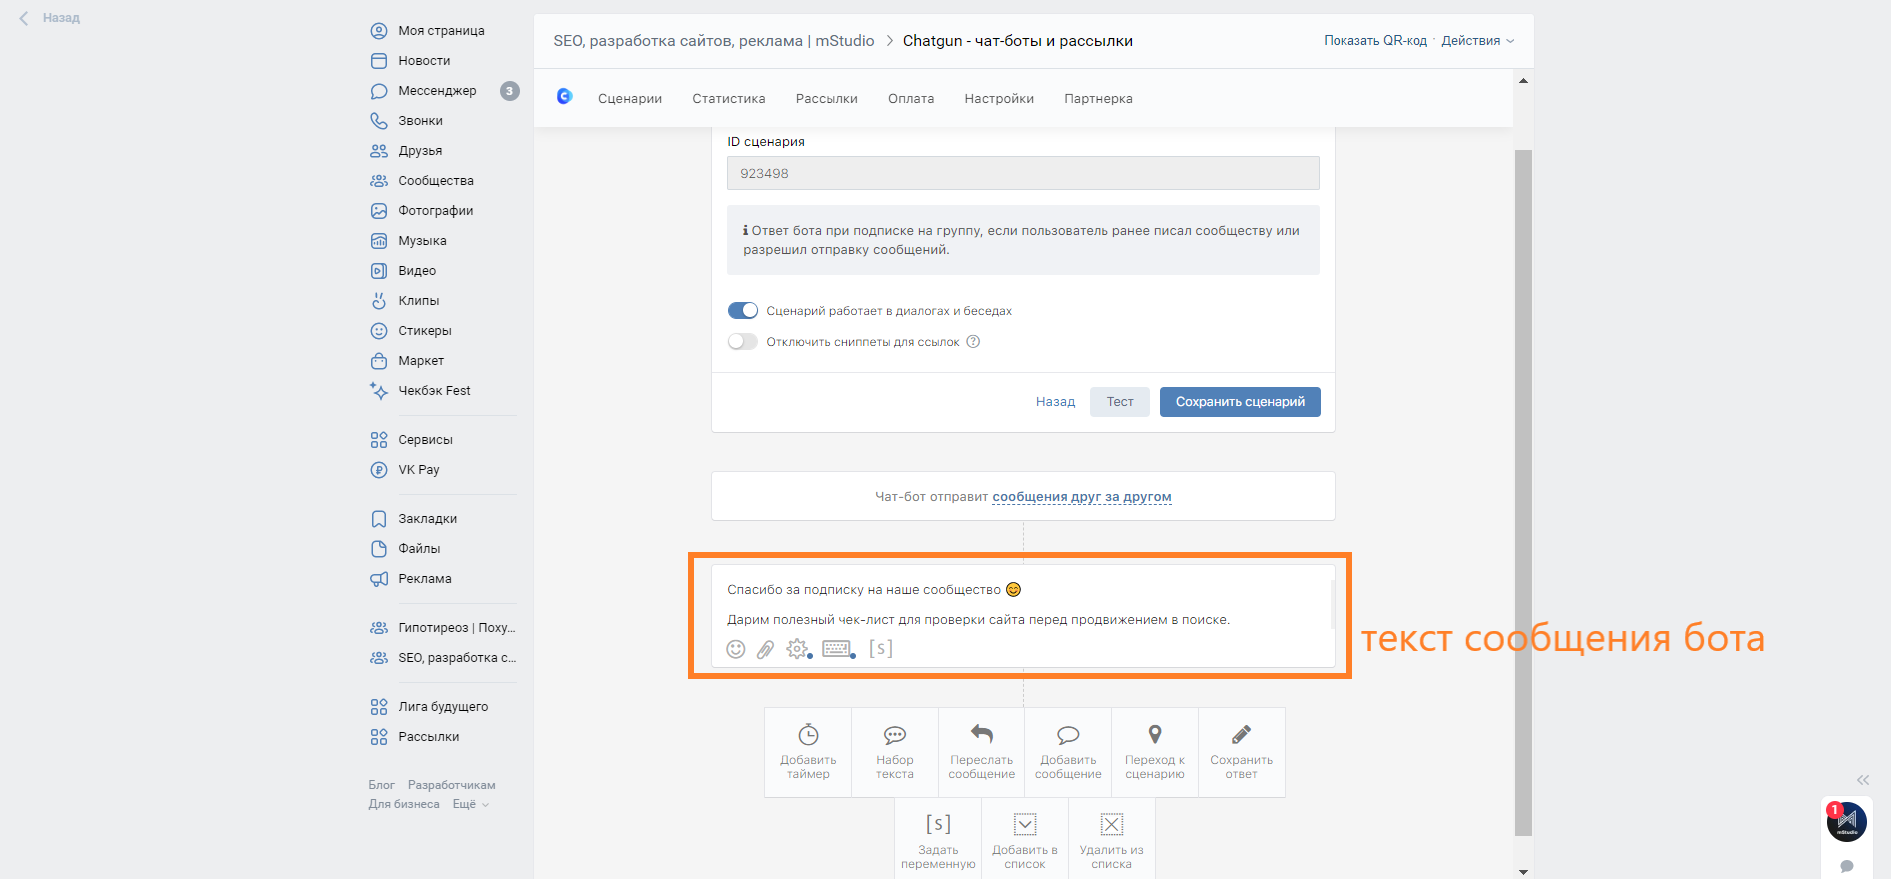
Task: Add typing indicator step
Action: click(x=895, y=752)
